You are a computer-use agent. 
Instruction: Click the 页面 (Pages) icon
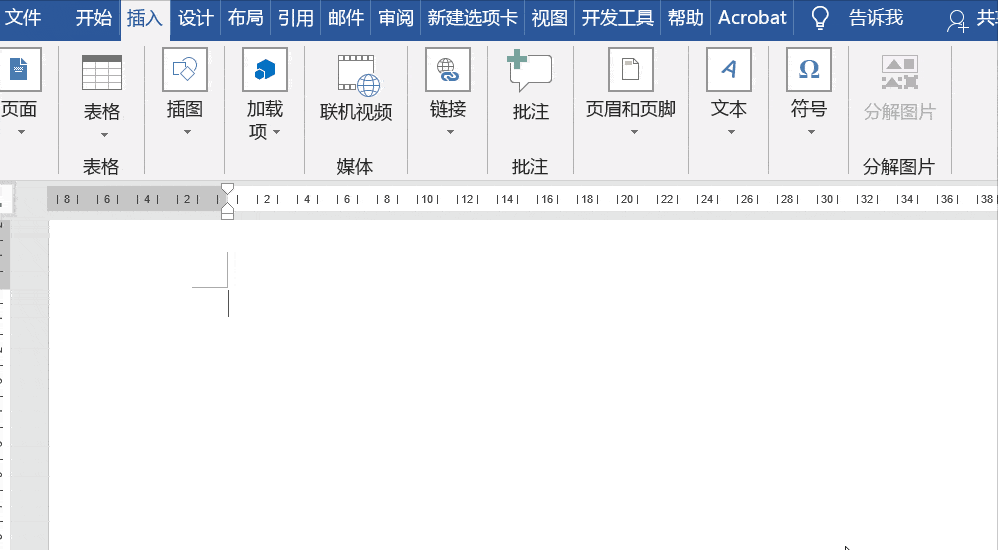click(x=19, y=69)
